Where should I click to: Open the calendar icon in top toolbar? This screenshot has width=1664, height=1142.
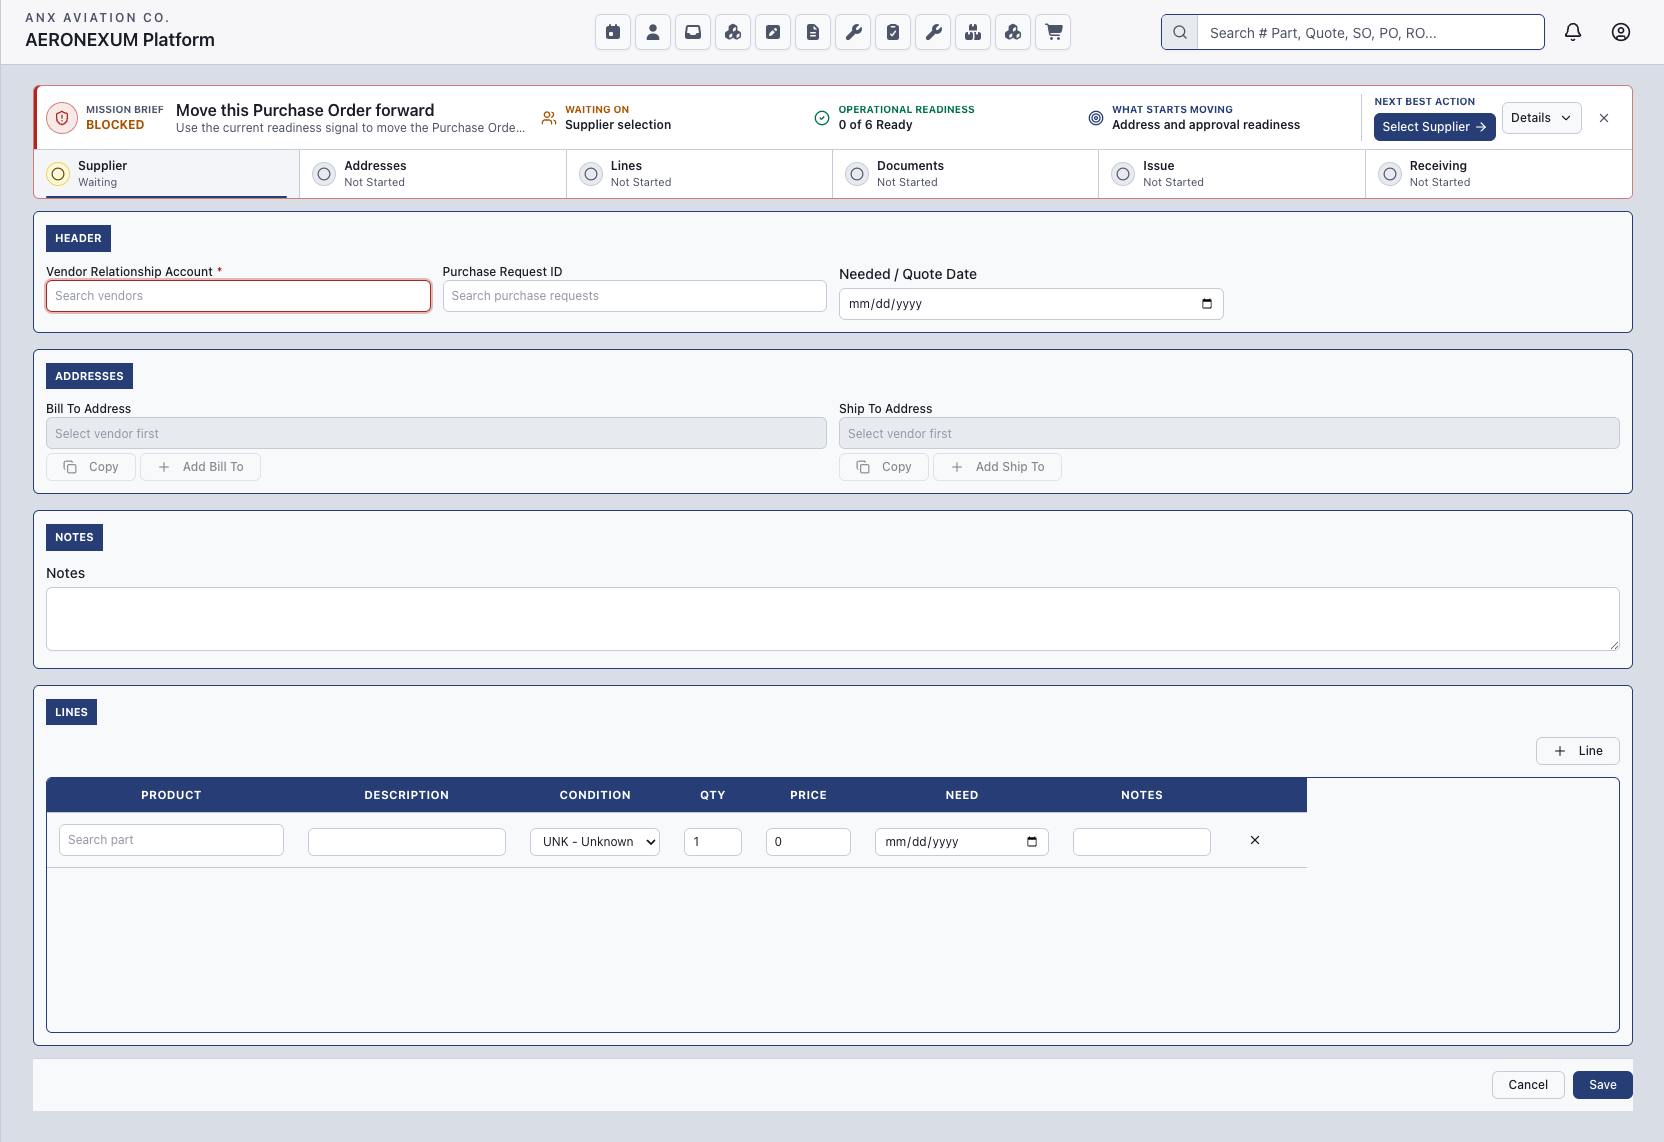point(613,32)
